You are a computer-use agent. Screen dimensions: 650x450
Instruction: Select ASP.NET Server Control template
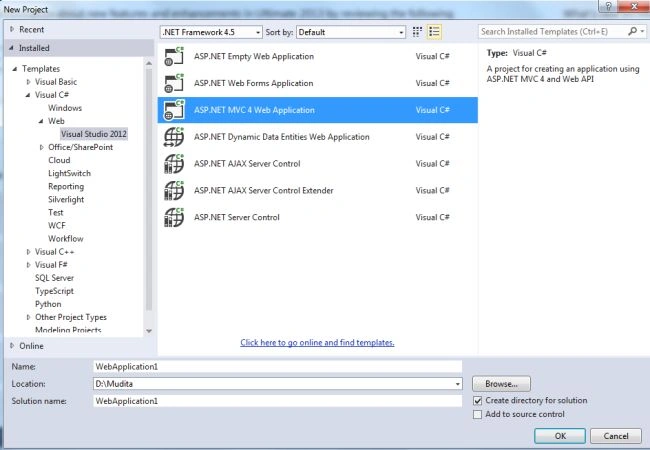click(318, 217)
